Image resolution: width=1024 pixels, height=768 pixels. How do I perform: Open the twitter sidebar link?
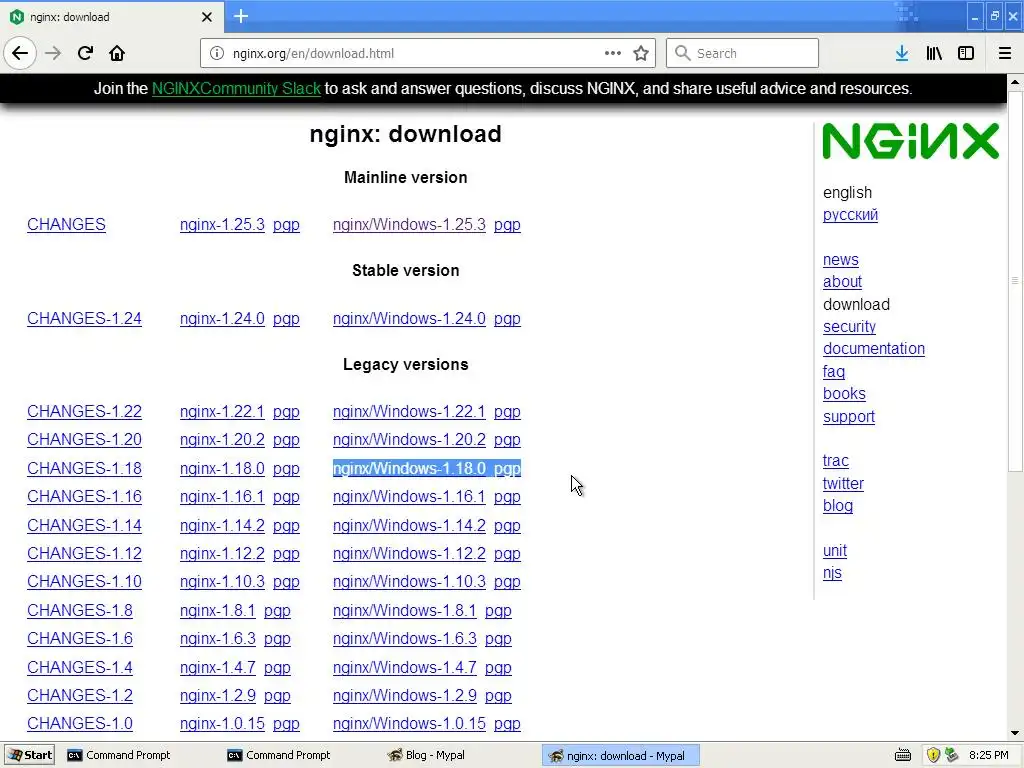(x=843, y=484)
